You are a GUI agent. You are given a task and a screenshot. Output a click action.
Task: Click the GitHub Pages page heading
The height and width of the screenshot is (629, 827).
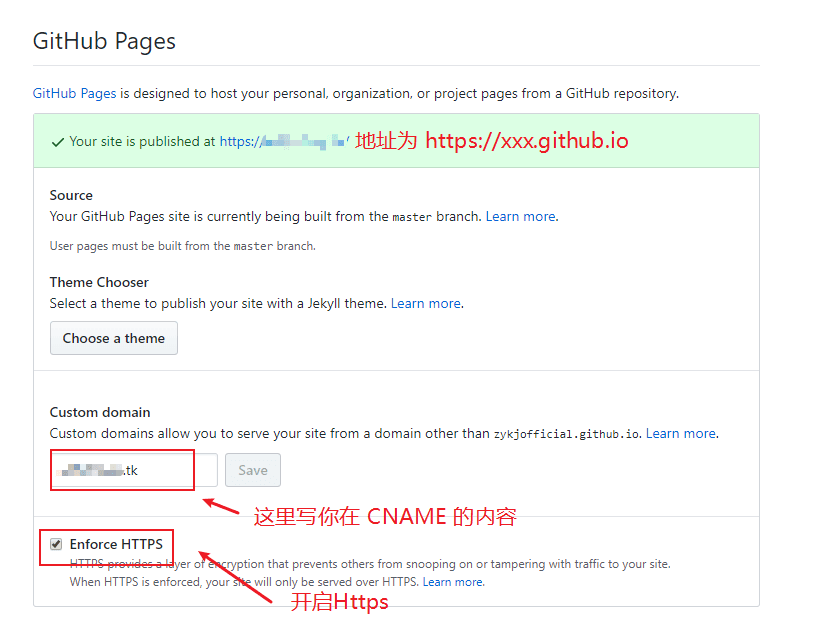click(x=104, y=42)
